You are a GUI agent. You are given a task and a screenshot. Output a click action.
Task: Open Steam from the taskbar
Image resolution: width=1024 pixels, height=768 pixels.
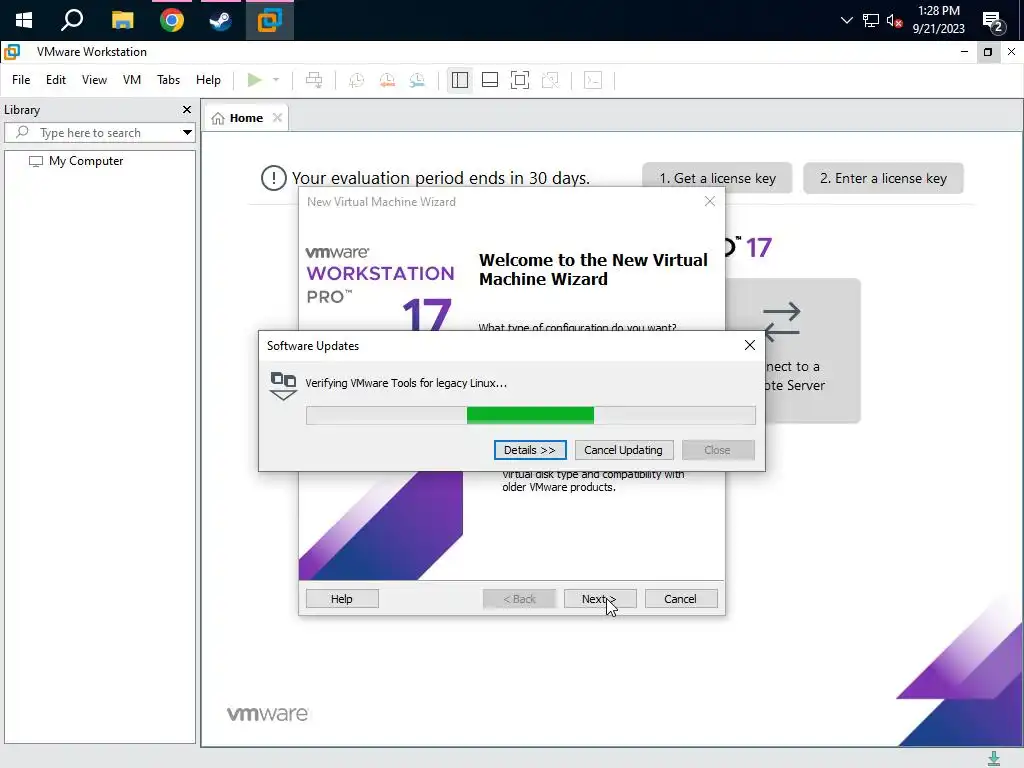click(x=220, y=20)
